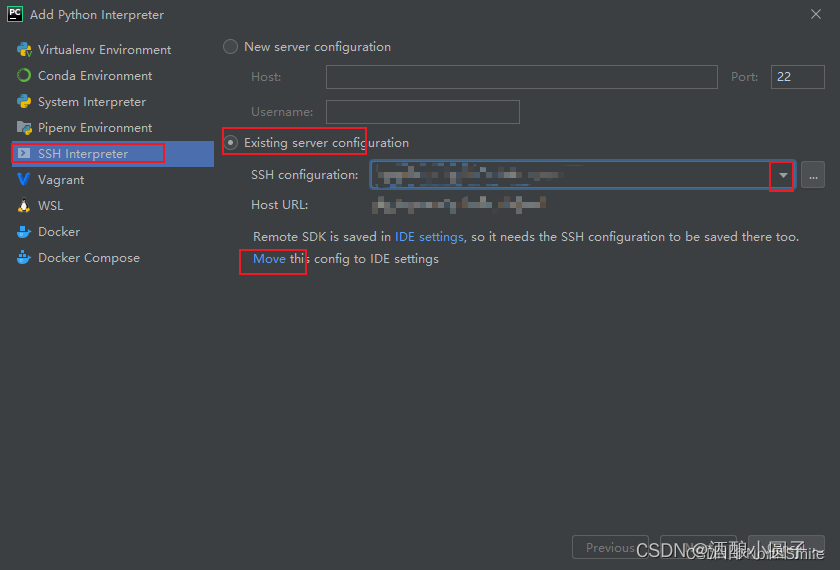Enable New server configuration radio button
This screenshot has height=570, width=840.
click(230, 47)
